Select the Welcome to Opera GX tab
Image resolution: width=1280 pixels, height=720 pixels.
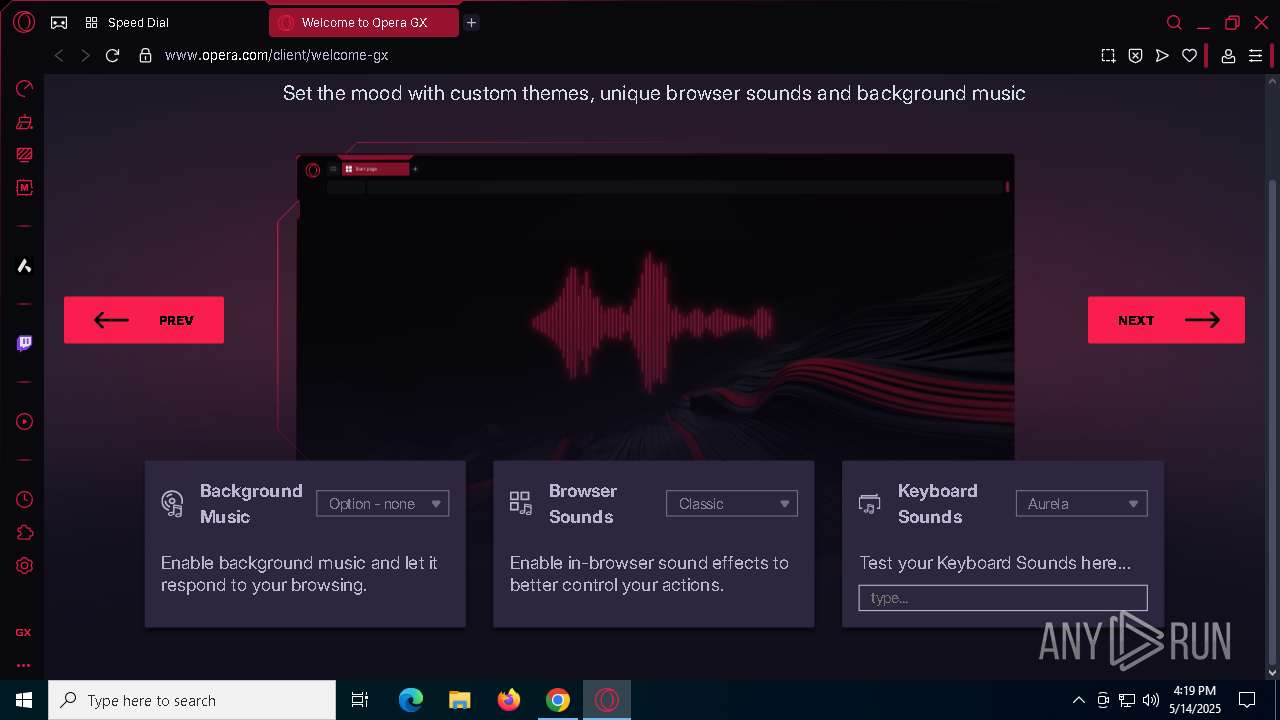tap(364, 22)
